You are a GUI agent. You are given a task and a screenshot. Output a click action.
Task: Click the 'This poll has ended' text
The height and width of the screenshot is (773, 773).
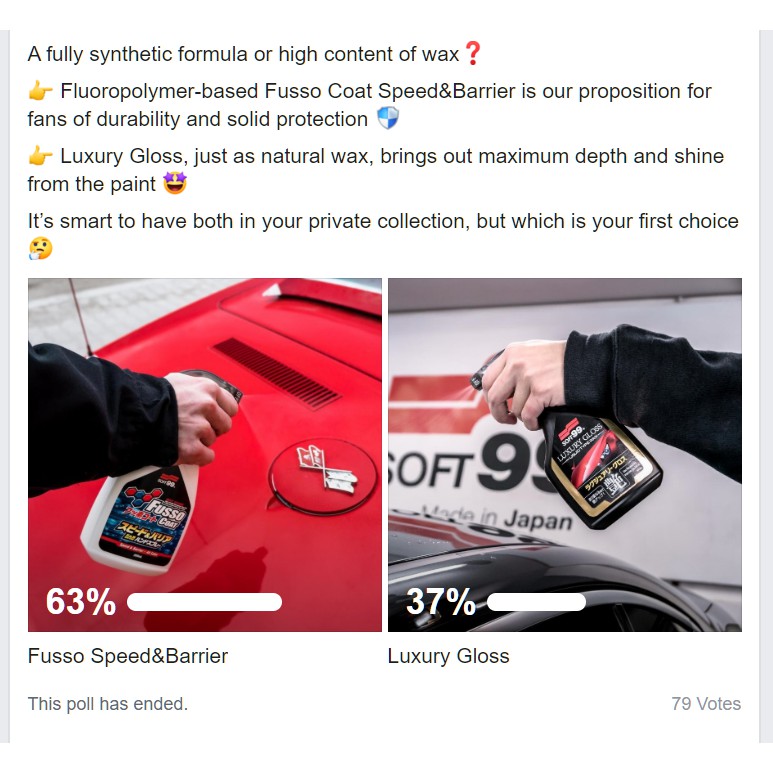click(x=107, y=703)
